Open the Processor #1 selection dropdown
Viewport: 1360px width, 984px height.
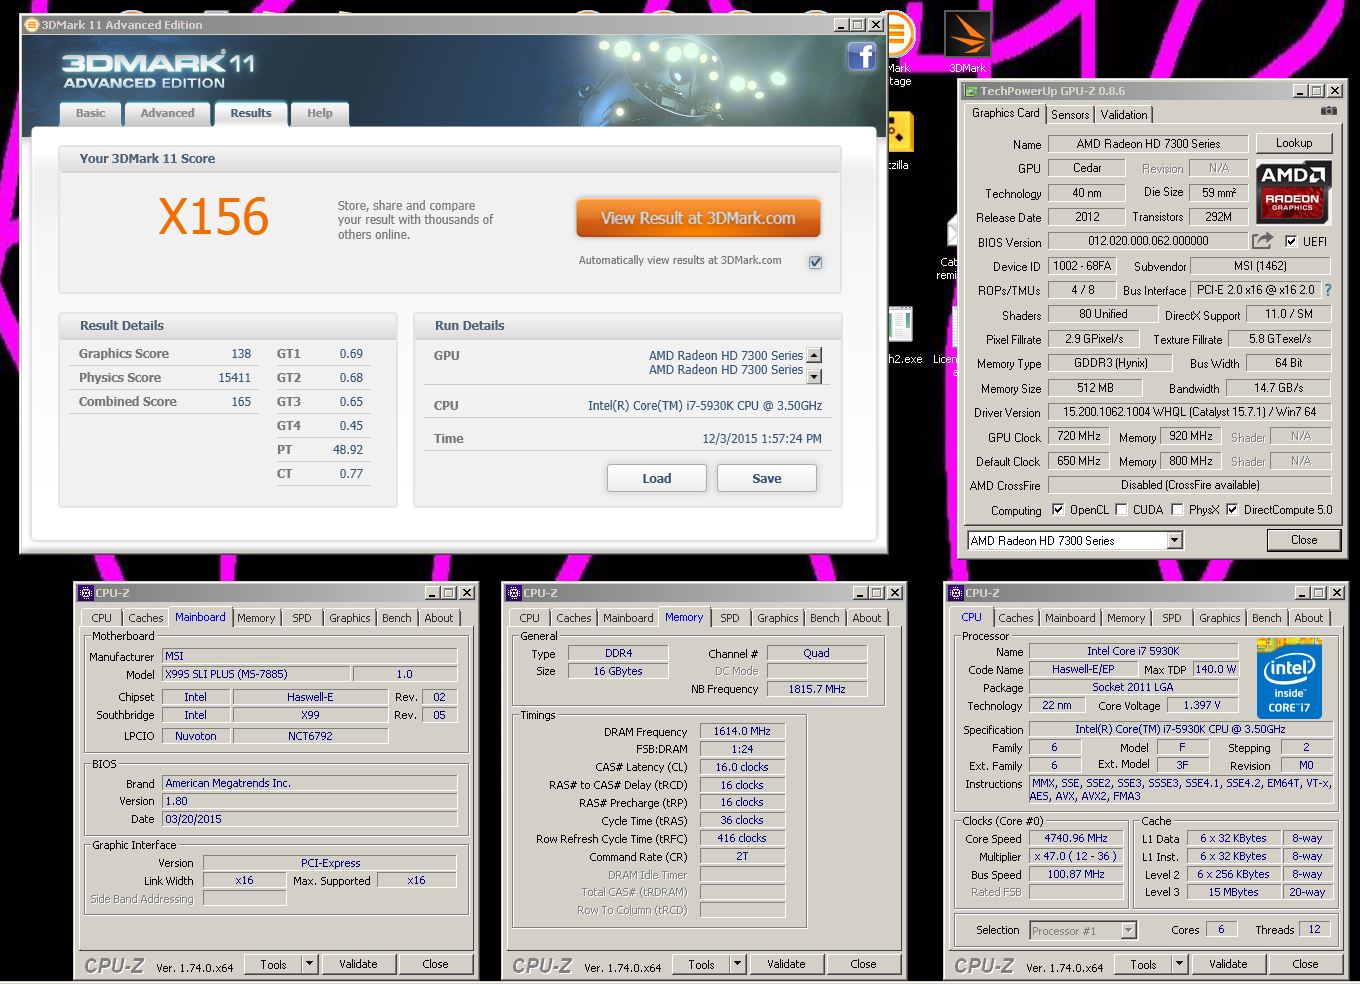[x=1128, y=930]
